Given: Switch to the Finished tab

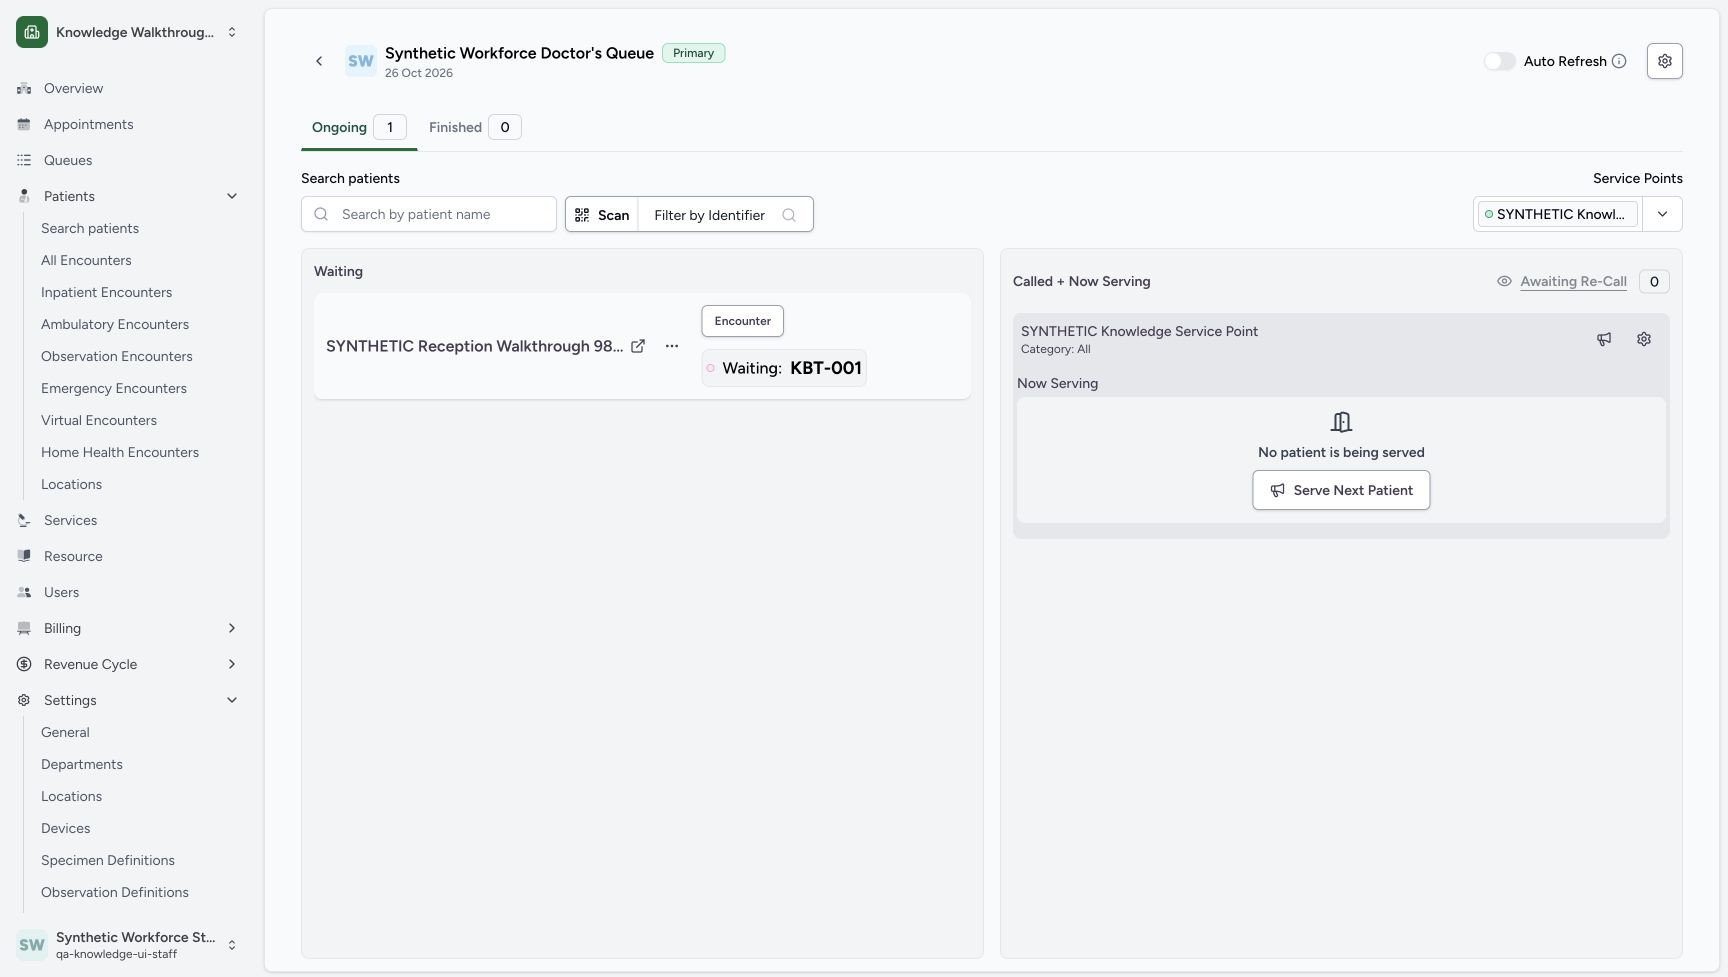Looking at the screenshot, I should 475,127.
